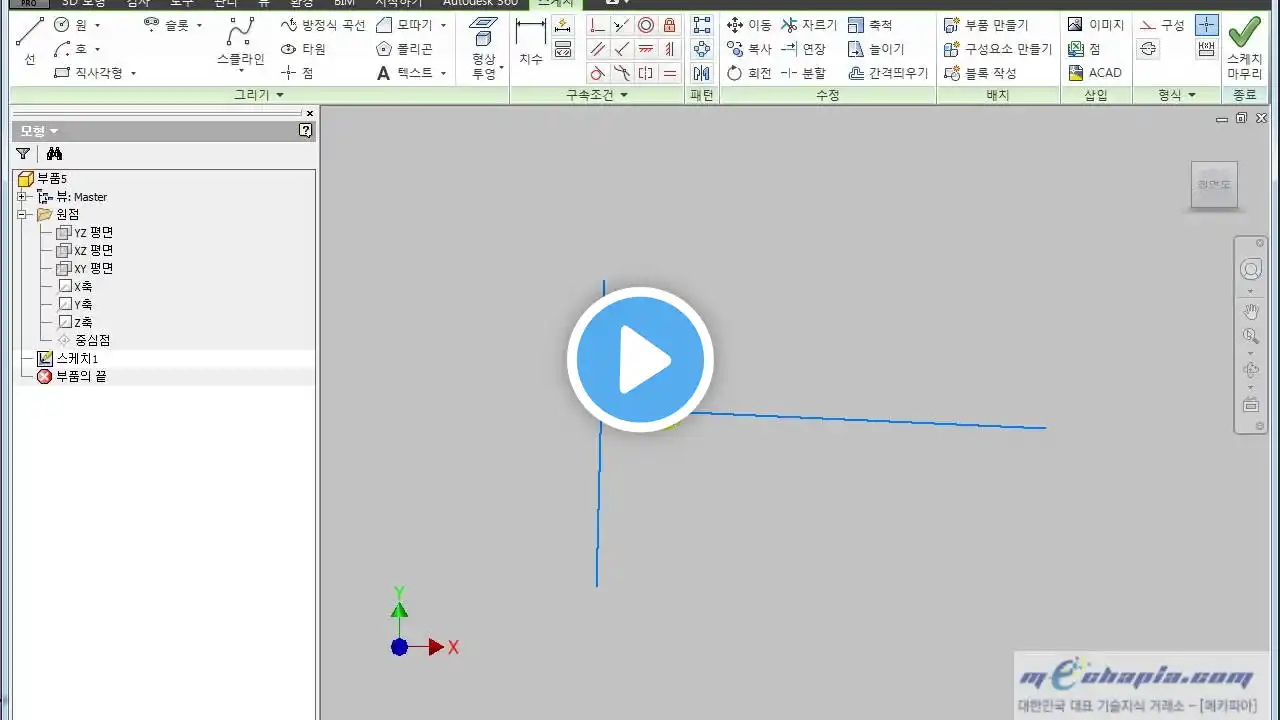Image resolution: width=1280 pixels, height=720 pixels.
Task: Select the Slot (슬롯) tool
Action: click(x=167, y=25)
